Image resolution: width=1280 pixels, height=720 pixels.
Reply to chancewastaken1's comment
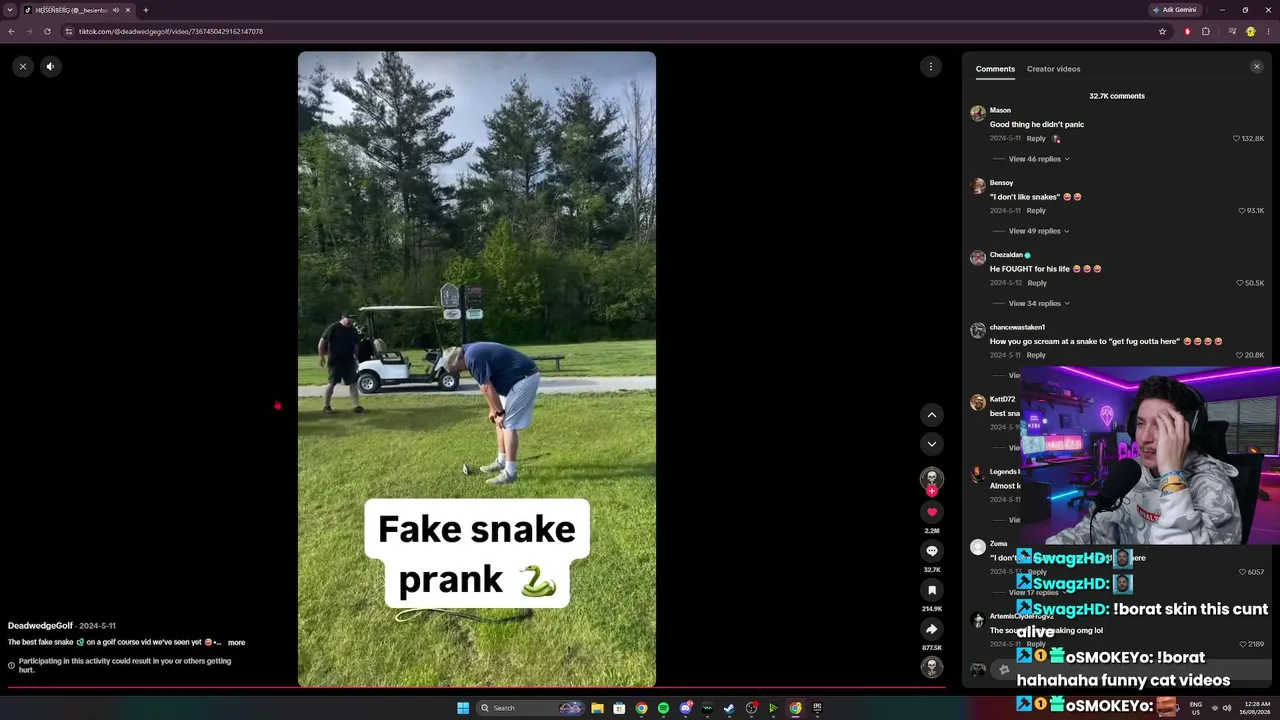(x=1036, y=355)
